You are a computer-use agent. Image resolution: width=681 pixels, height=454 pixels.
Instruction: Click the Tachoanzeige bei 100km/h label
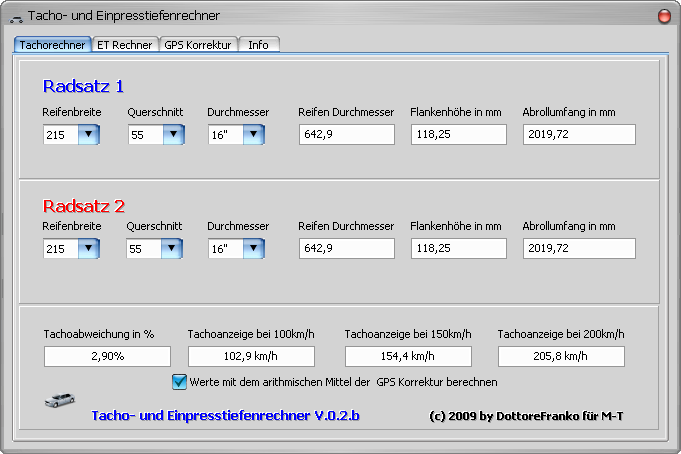tap(251, 334)
